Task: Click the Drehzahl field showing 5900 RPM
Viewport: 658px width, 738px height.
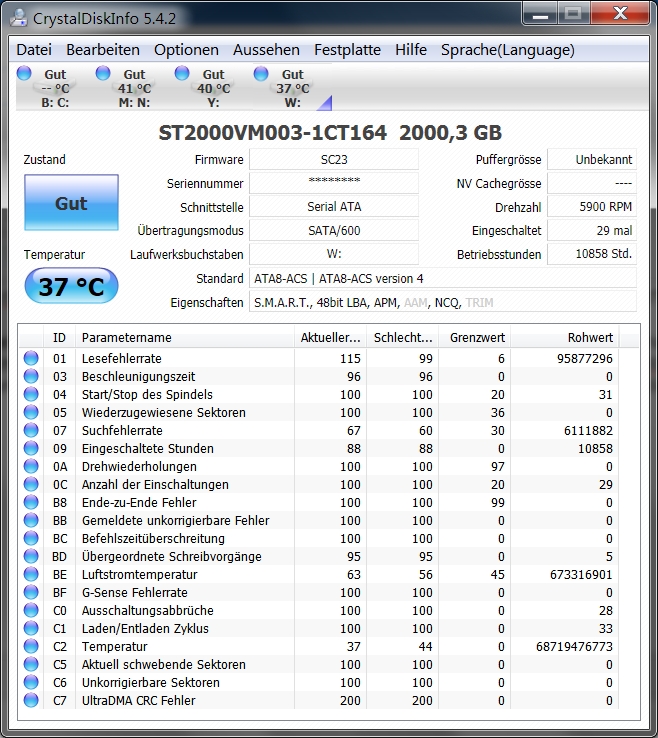Action: point(592,207)
